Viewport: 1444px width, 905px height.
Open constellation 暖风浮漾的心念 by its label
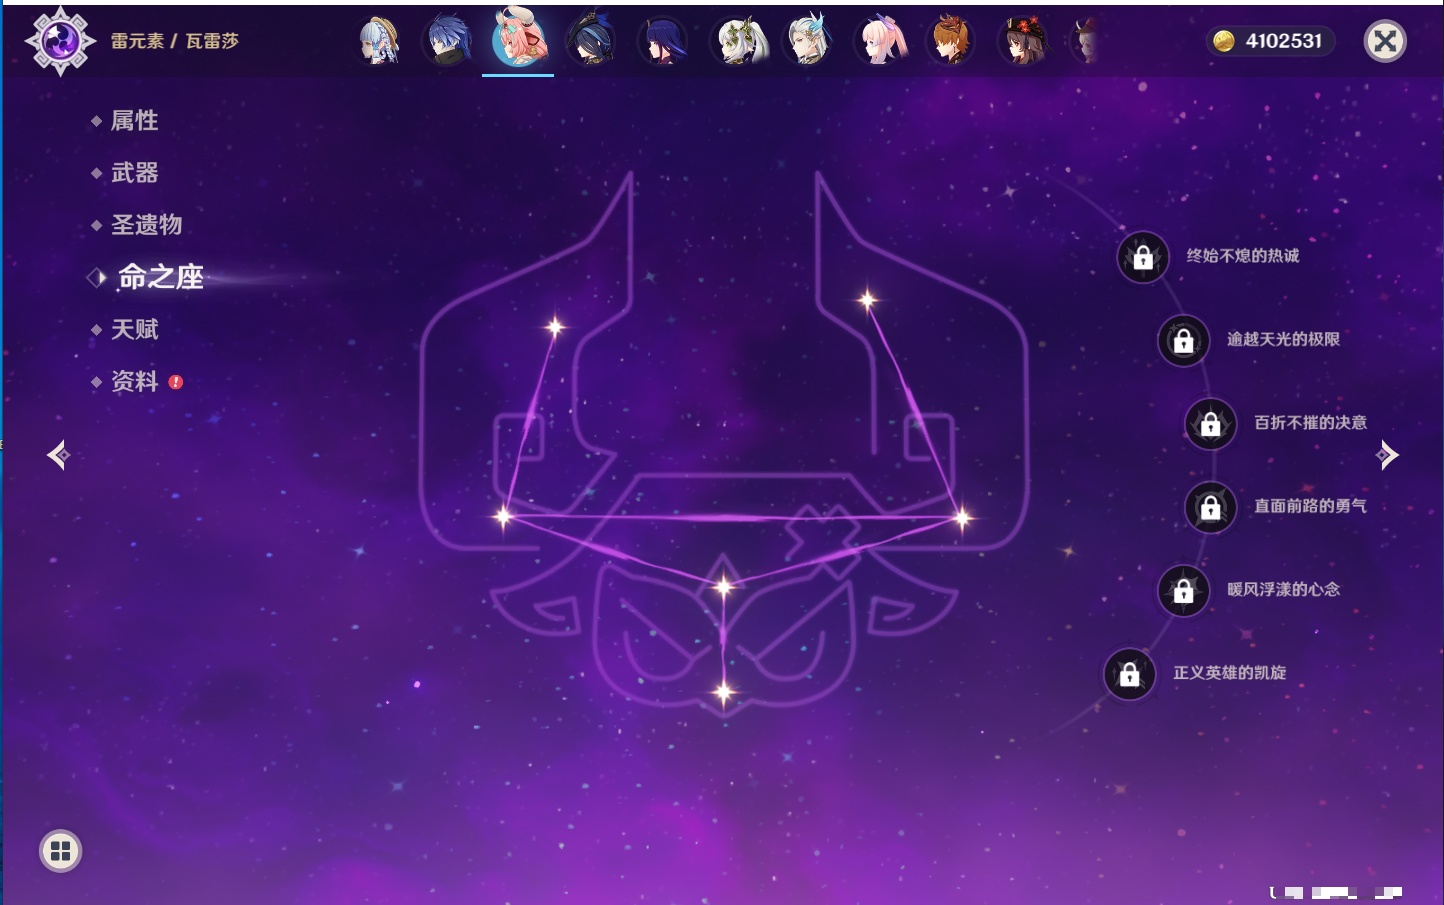point(1284,589)
